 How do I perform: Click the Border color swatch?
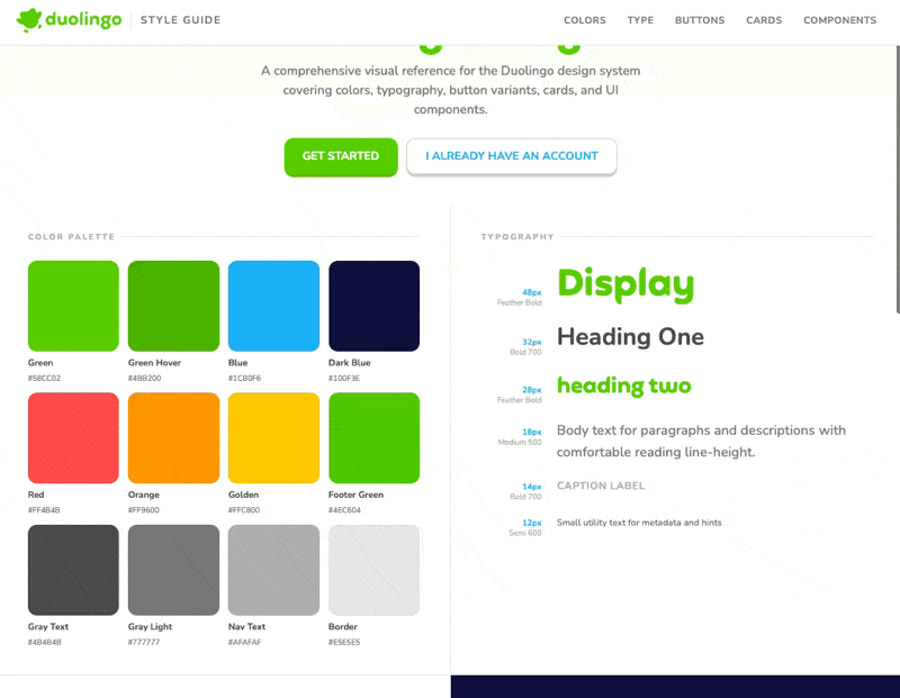[374, 570]
